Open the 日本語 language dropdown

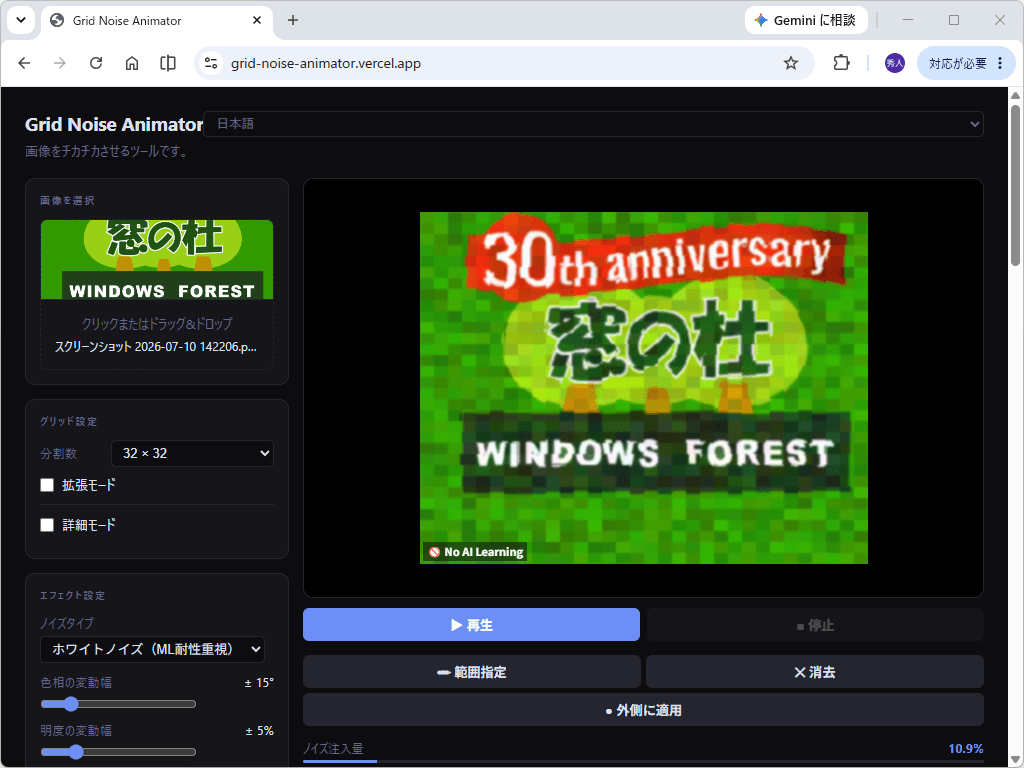(x=593, y=124)
